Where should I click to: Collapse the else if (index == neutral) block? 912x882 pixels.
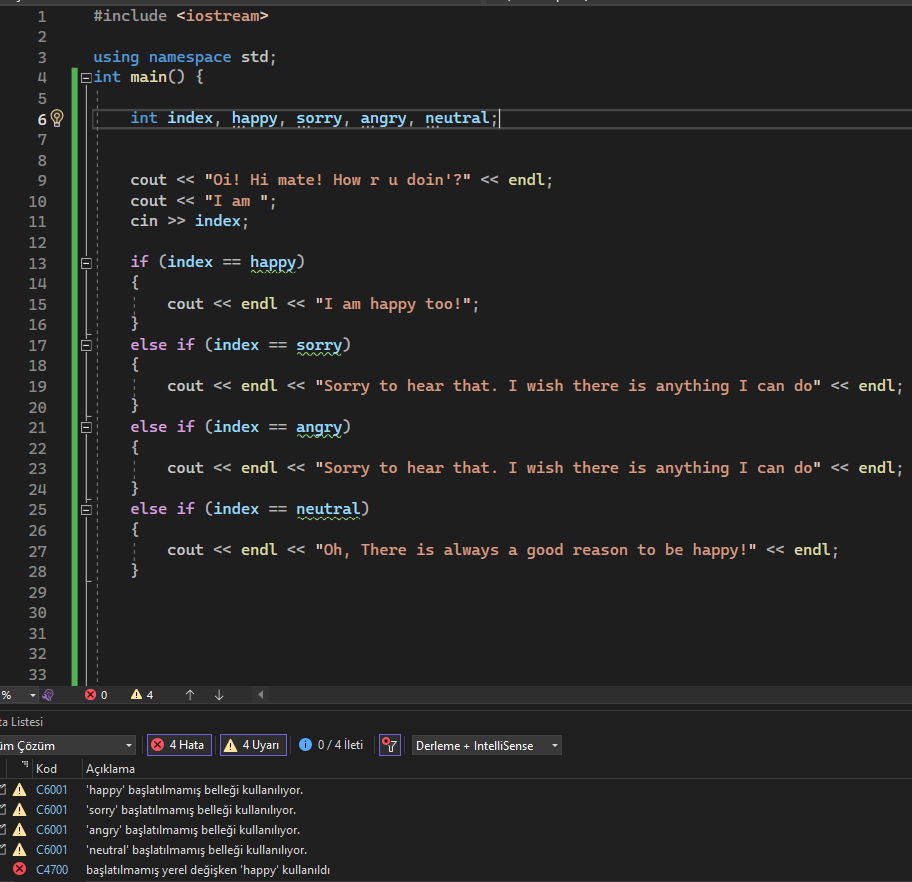[x=86, y=509]
